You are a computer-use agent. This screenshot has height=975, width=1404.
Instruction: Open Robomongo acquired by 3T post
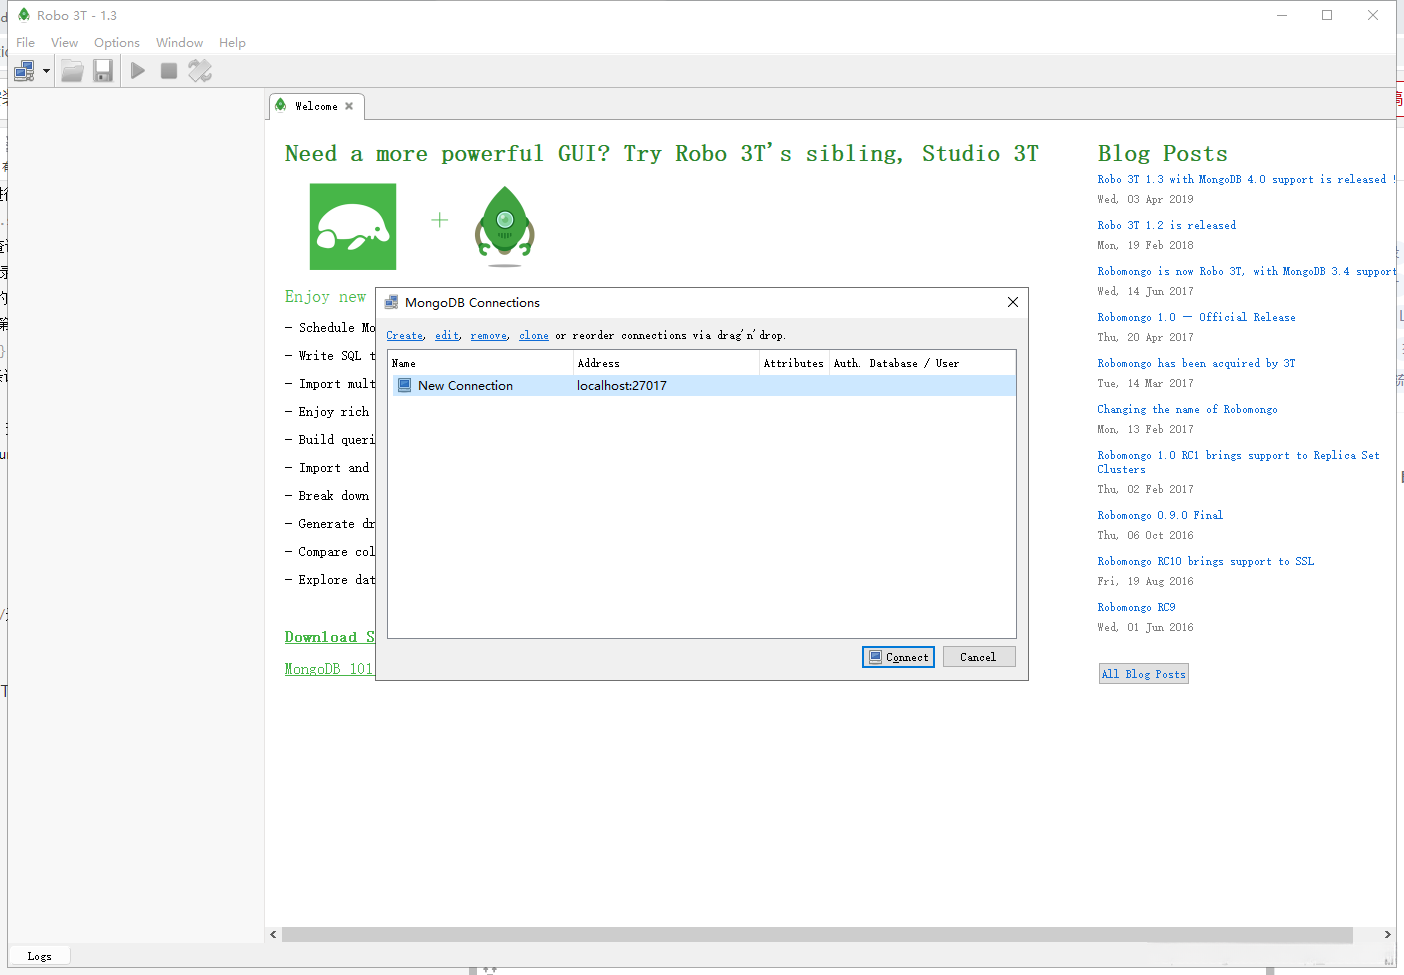(x=1197, y=364)
